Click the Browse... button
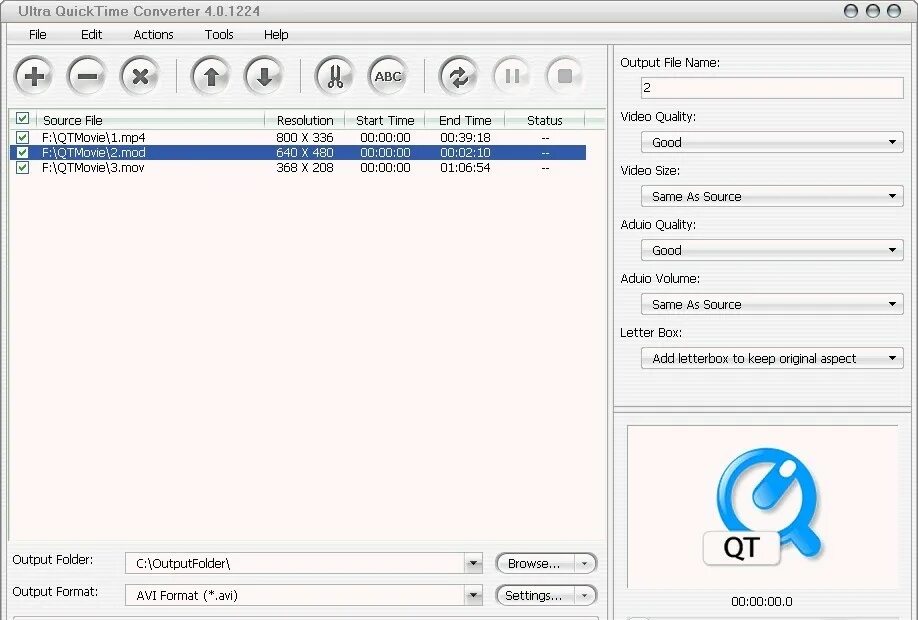918x620 pixels. [535, 564]
